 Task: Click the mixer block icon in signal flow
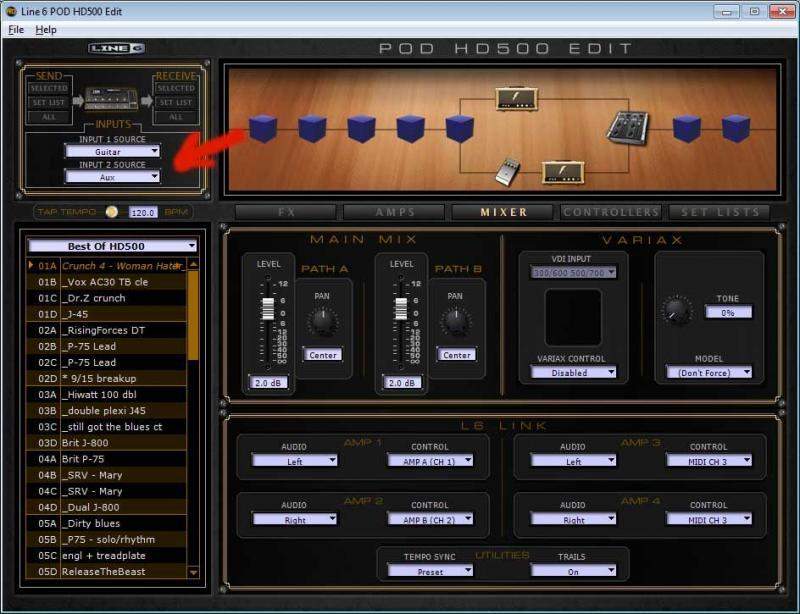click(x=629, y=126)
